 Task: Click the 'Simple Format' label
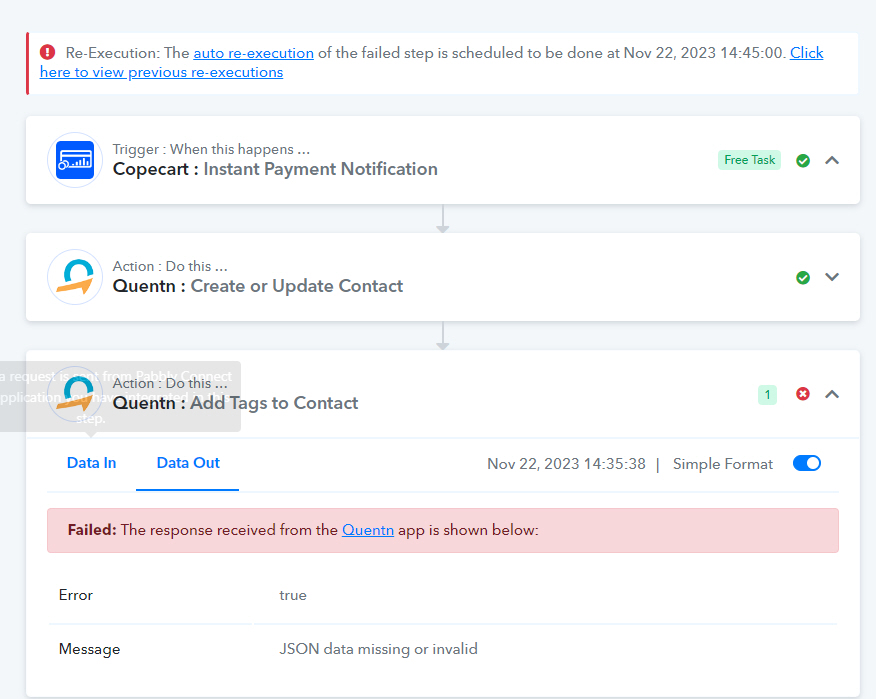(x=722, y=464)
